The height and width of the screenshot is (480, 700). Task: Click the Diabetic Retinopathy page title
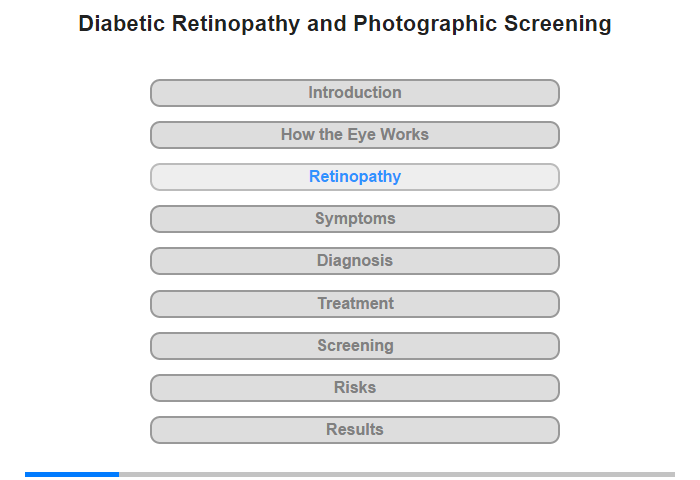coord(345,24)
